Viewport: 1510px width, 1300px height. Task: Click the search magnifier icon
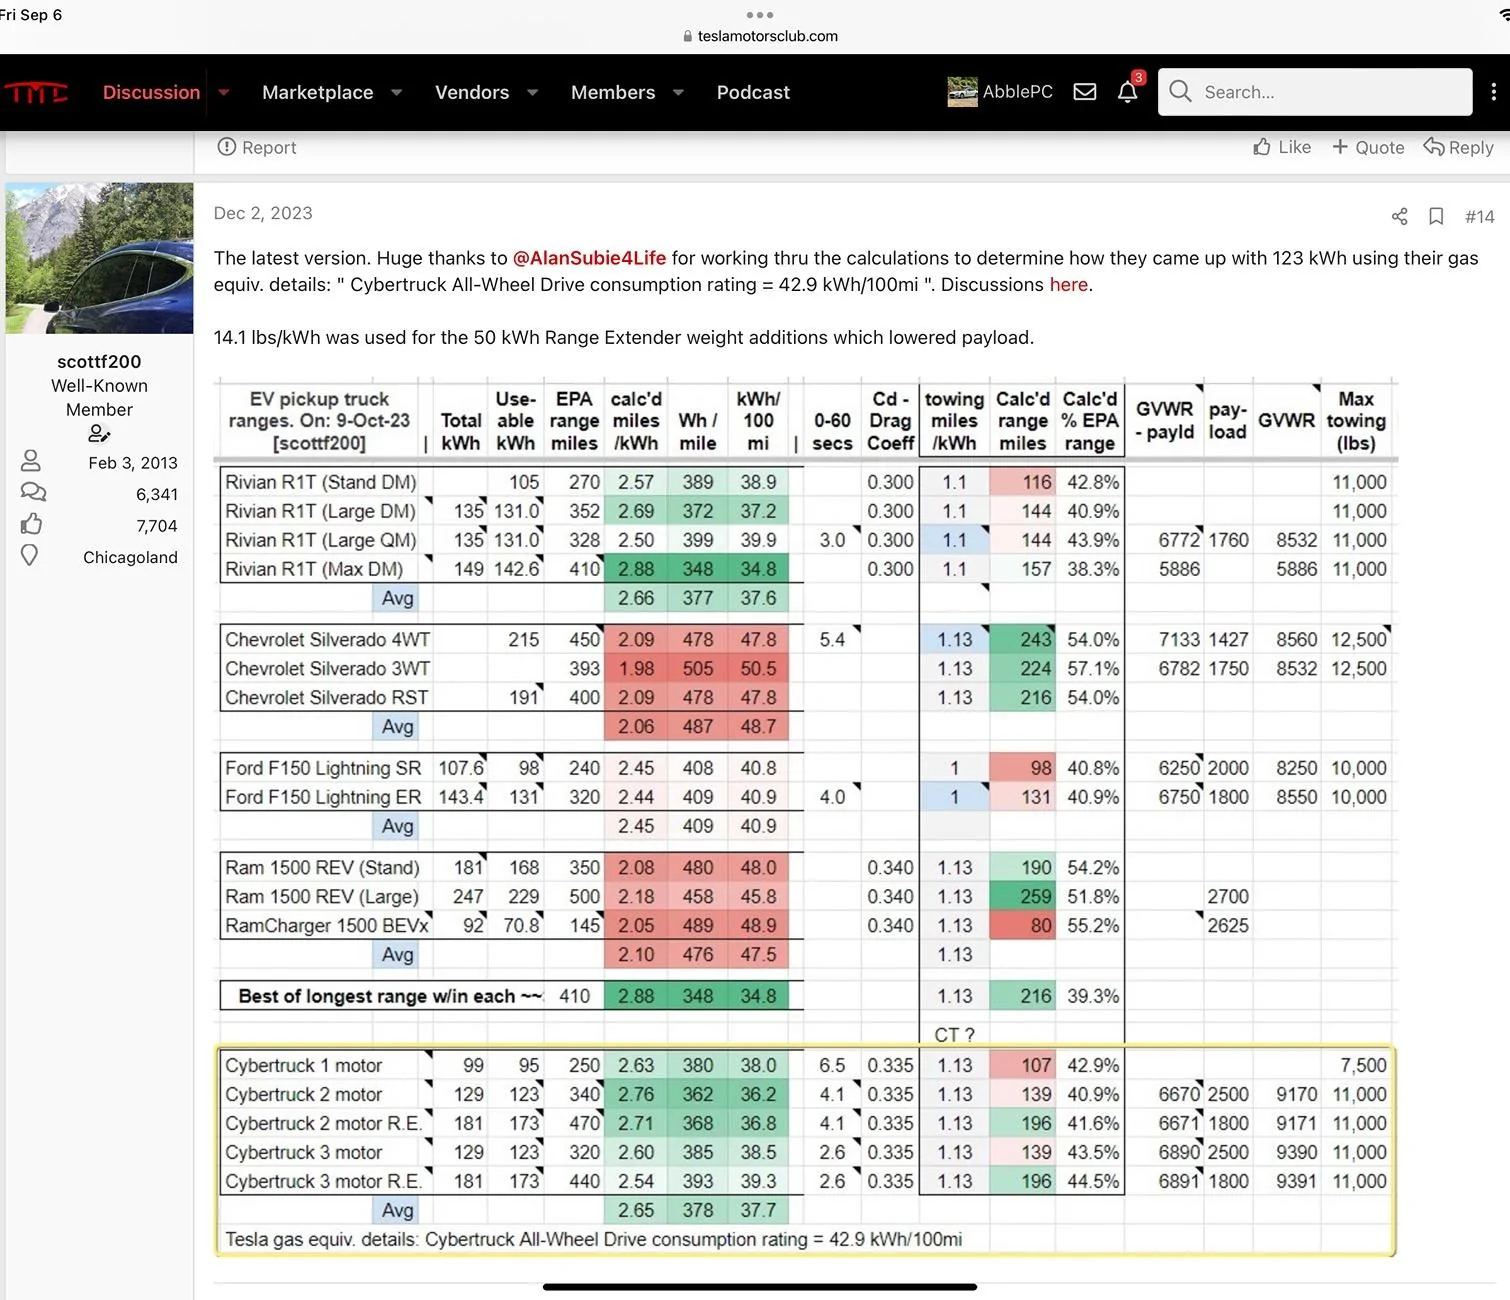[x=1180, y=91]
